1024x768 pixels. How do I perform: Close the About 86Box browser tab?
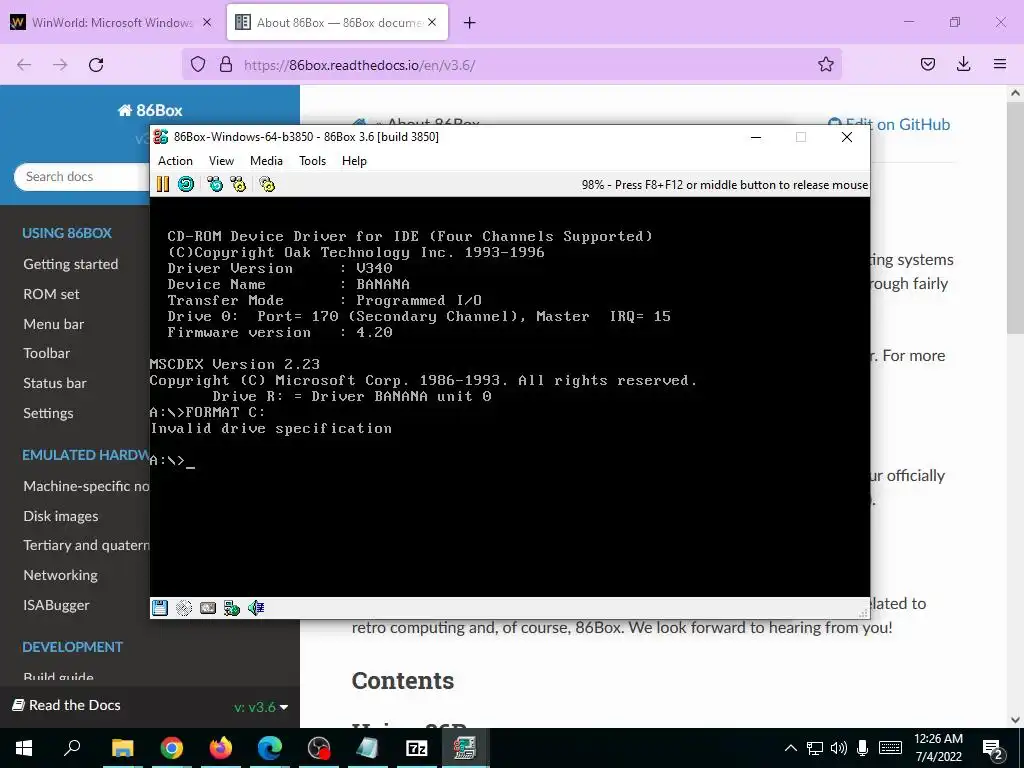(x=432, y=22)
